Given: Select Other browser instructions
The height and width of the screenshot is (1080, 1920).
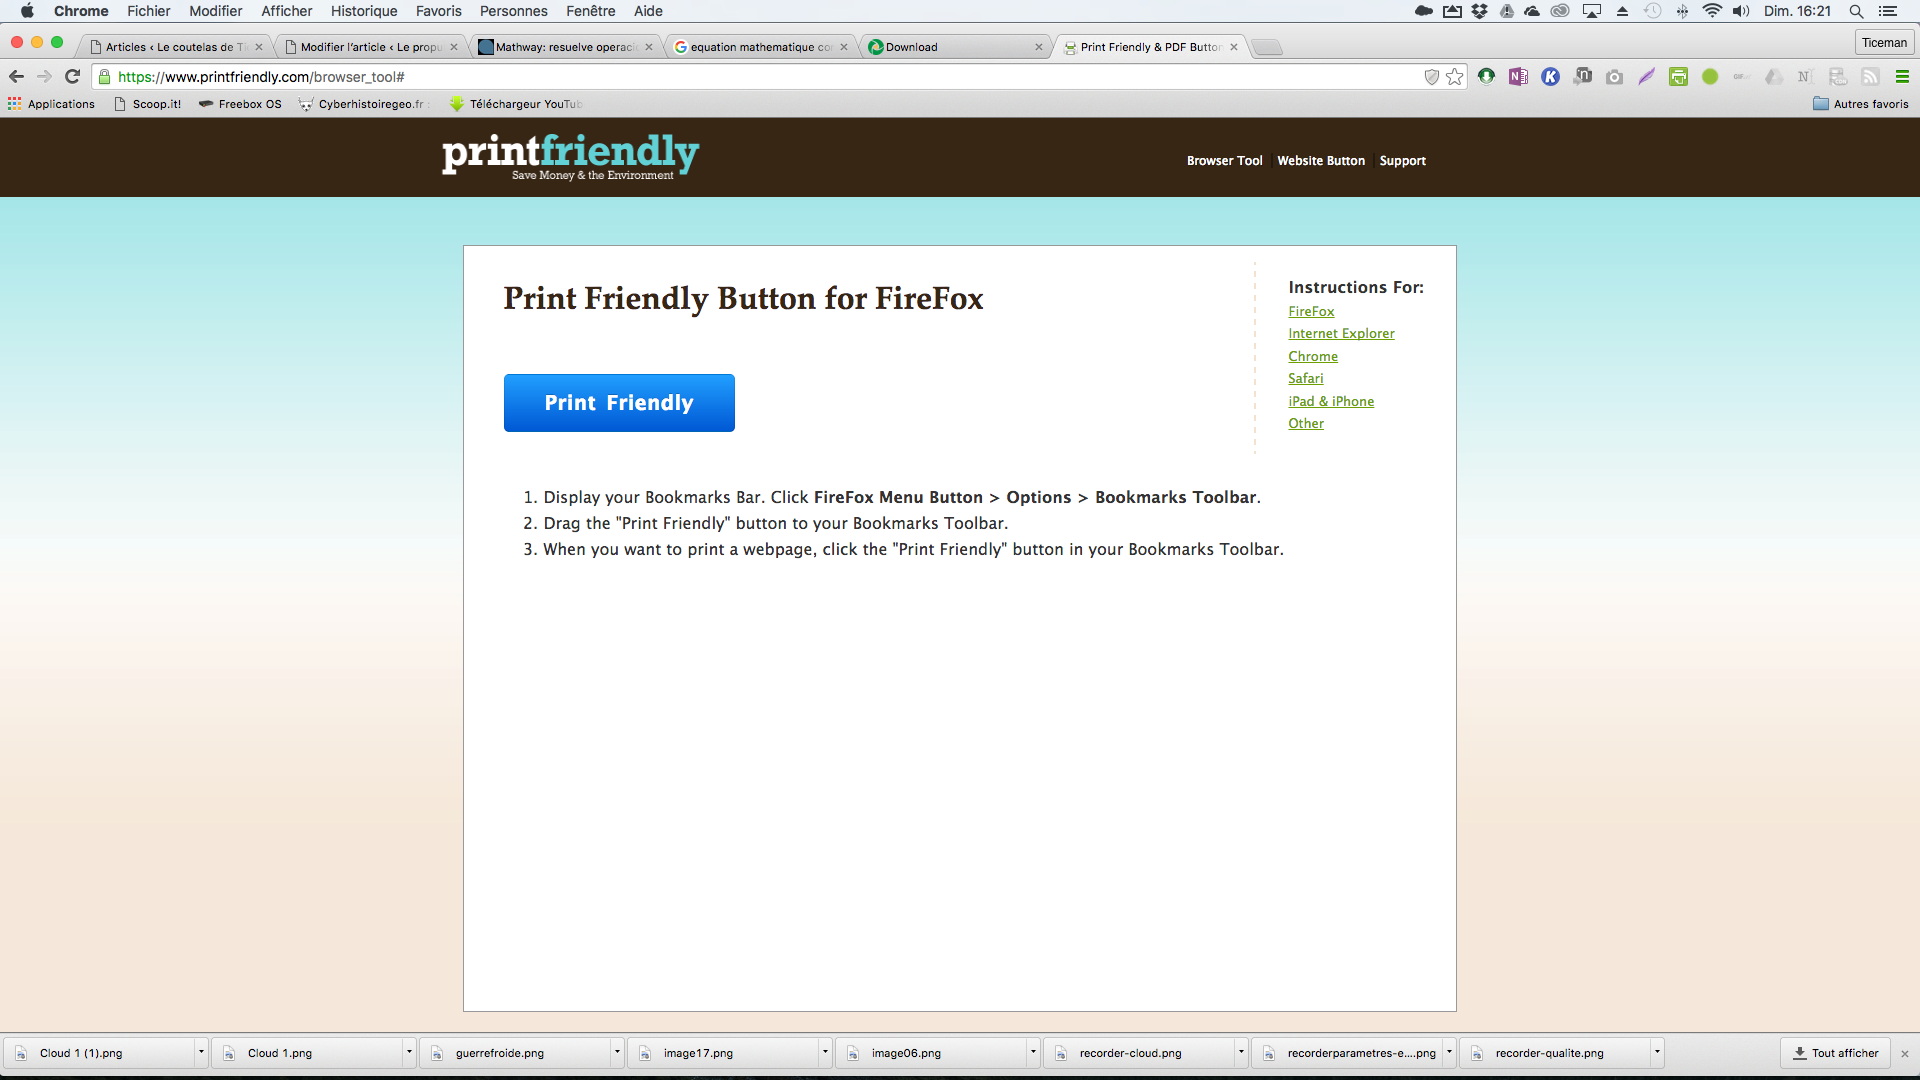Looking at the screenshot, I should click(1305, 422).
